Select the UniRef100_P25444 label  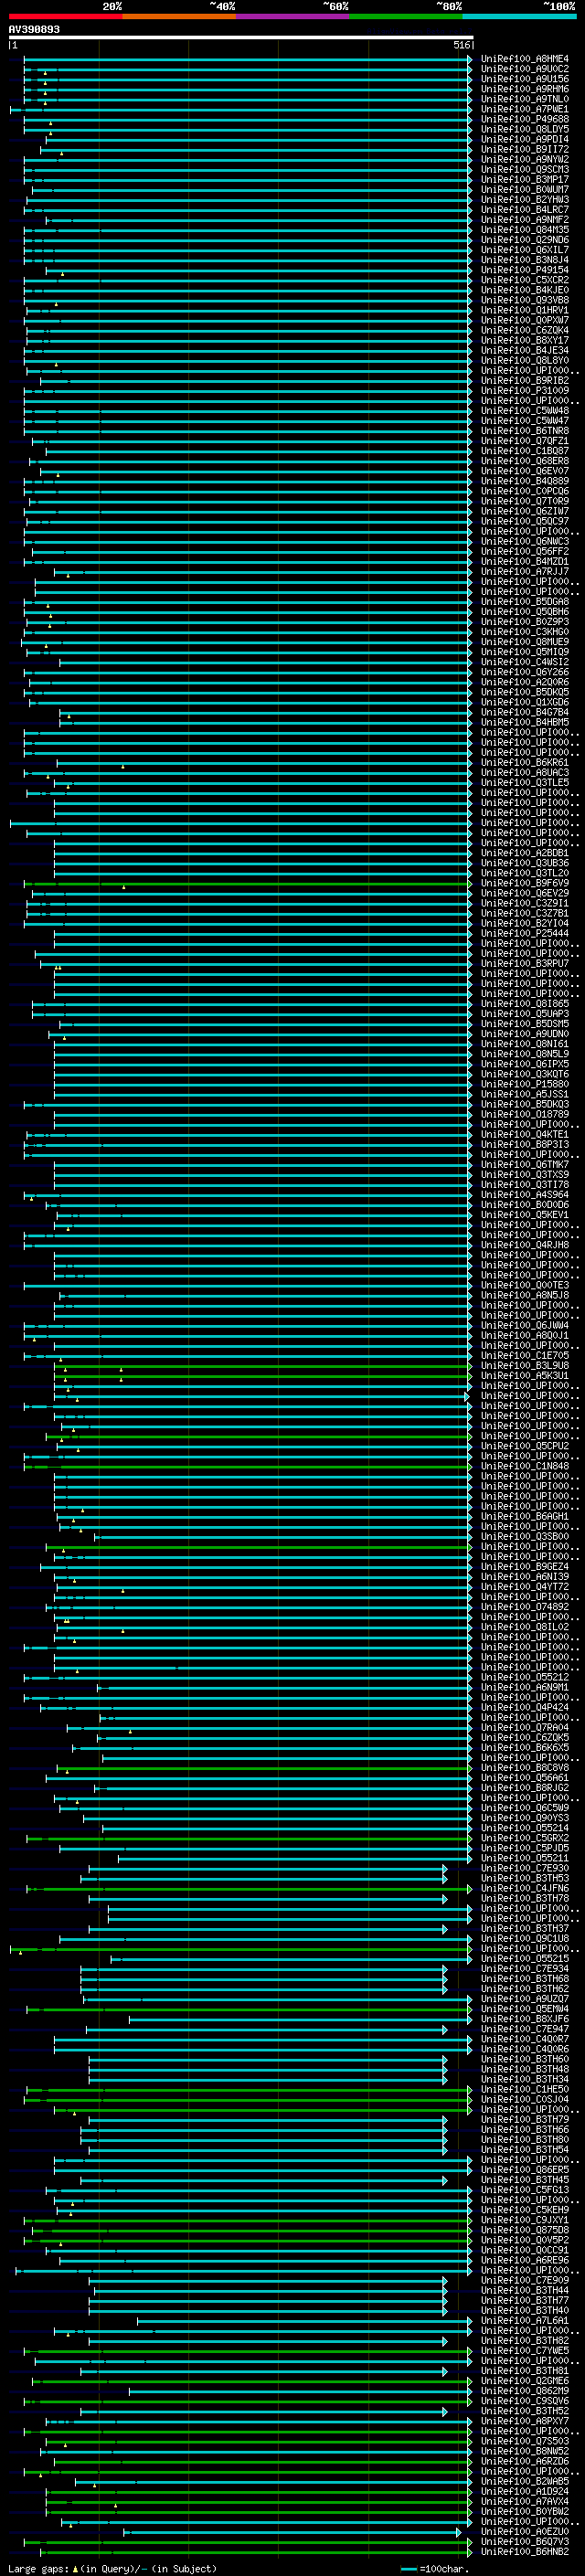(525, 933)
